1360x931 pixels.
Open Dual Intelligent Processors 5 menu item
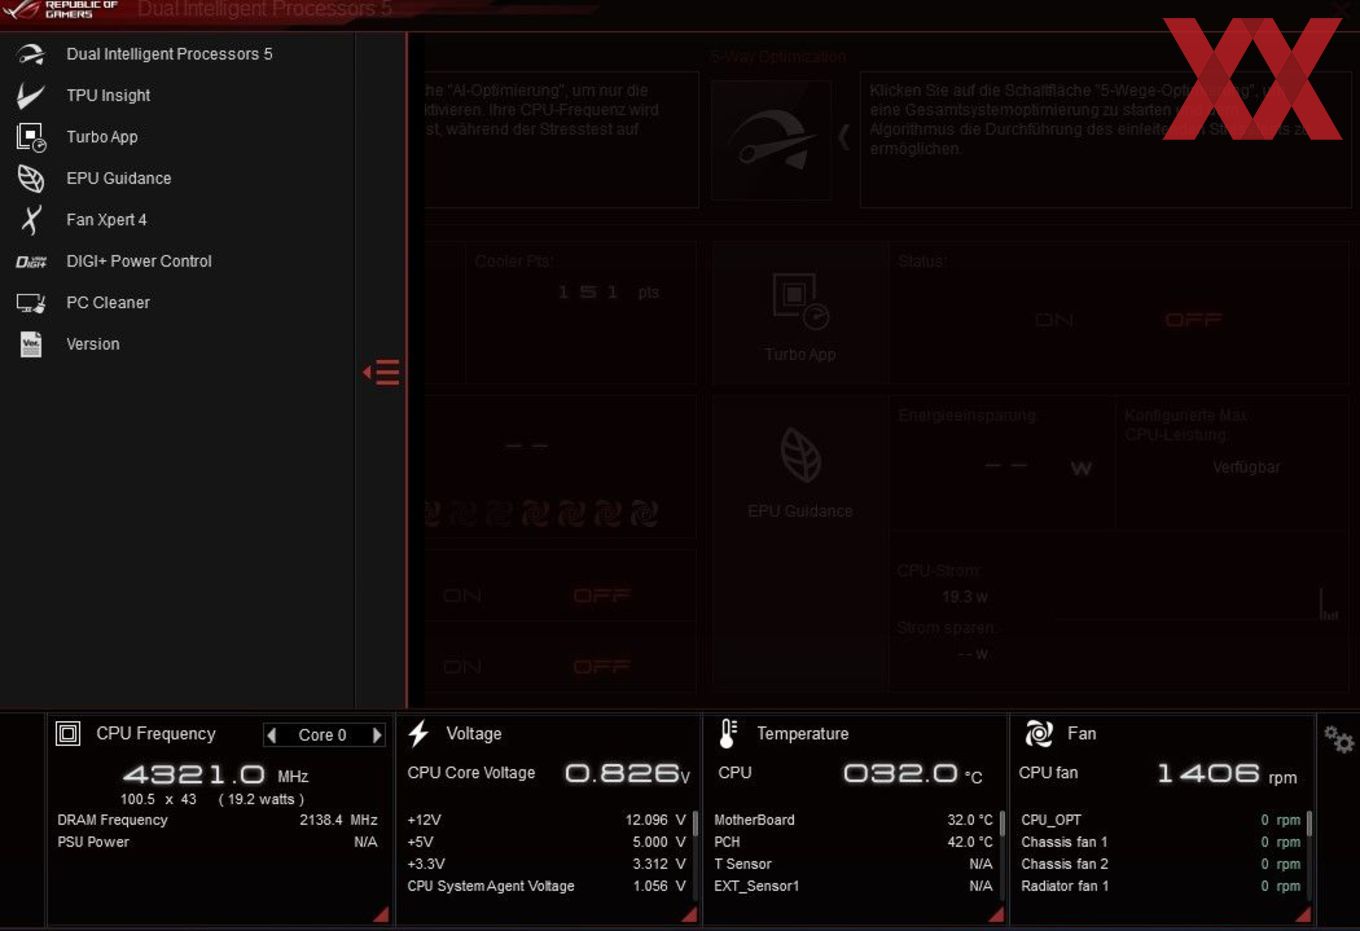[x=169, y=54]
